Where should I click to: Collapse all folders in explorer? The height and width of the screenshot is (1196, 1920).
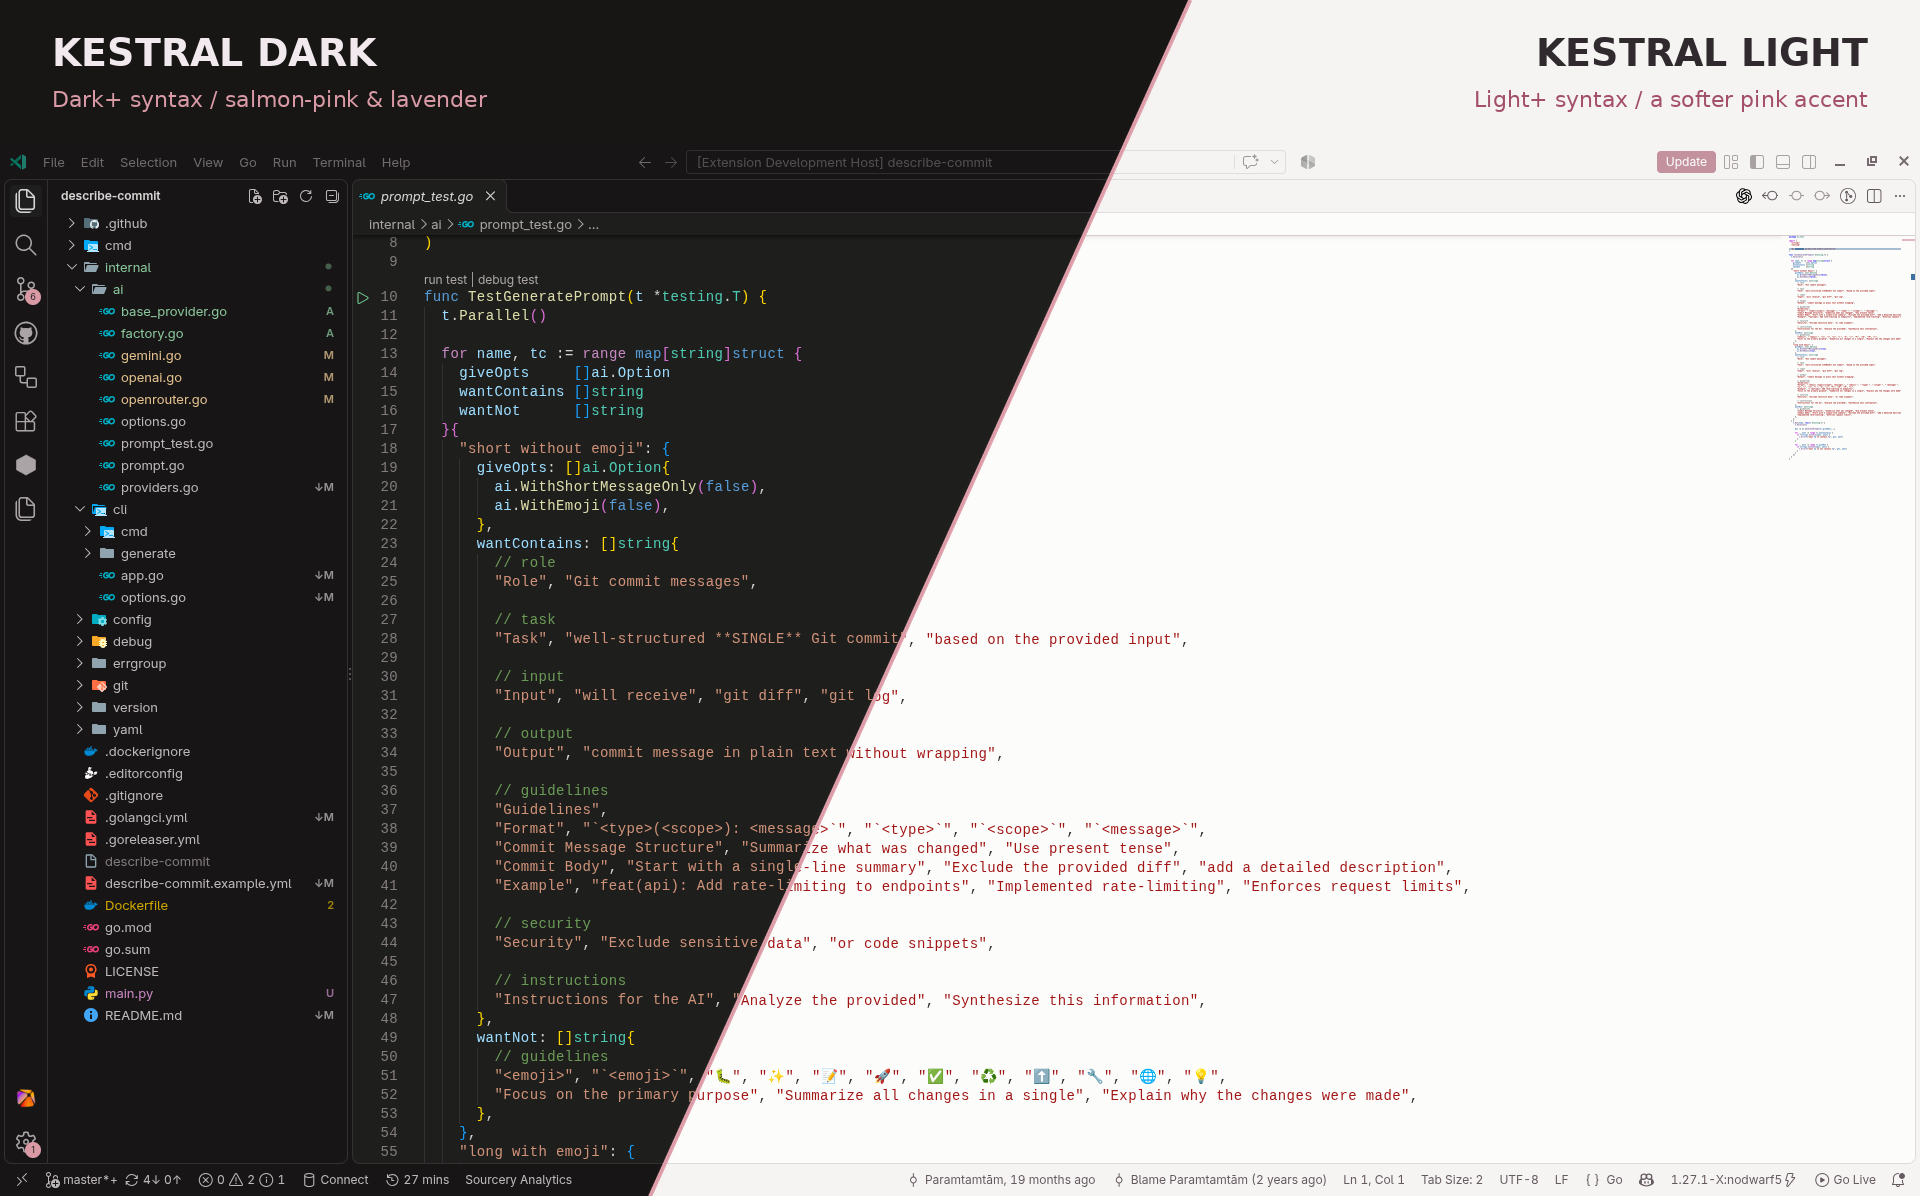(x=332, y=197)
